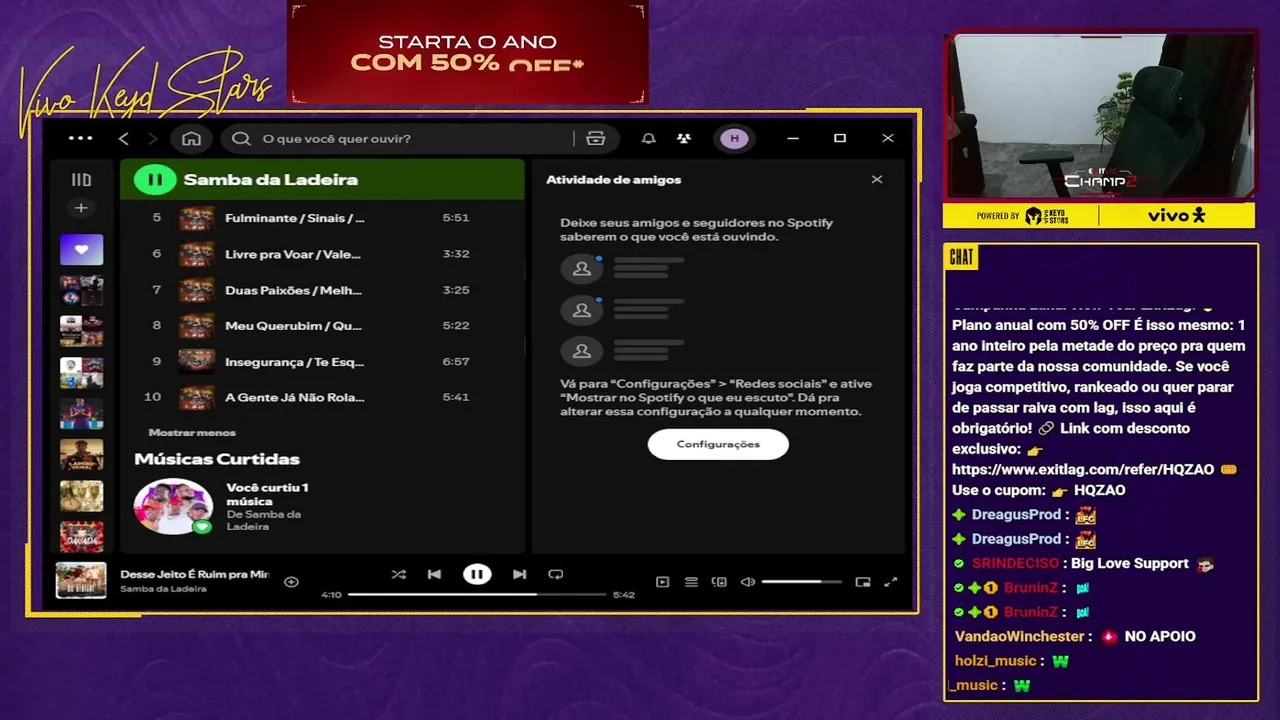The width and height of the screenshot is (1280, 720).
Task: Pause playback in the bottom player
Action: click(477, 574)
